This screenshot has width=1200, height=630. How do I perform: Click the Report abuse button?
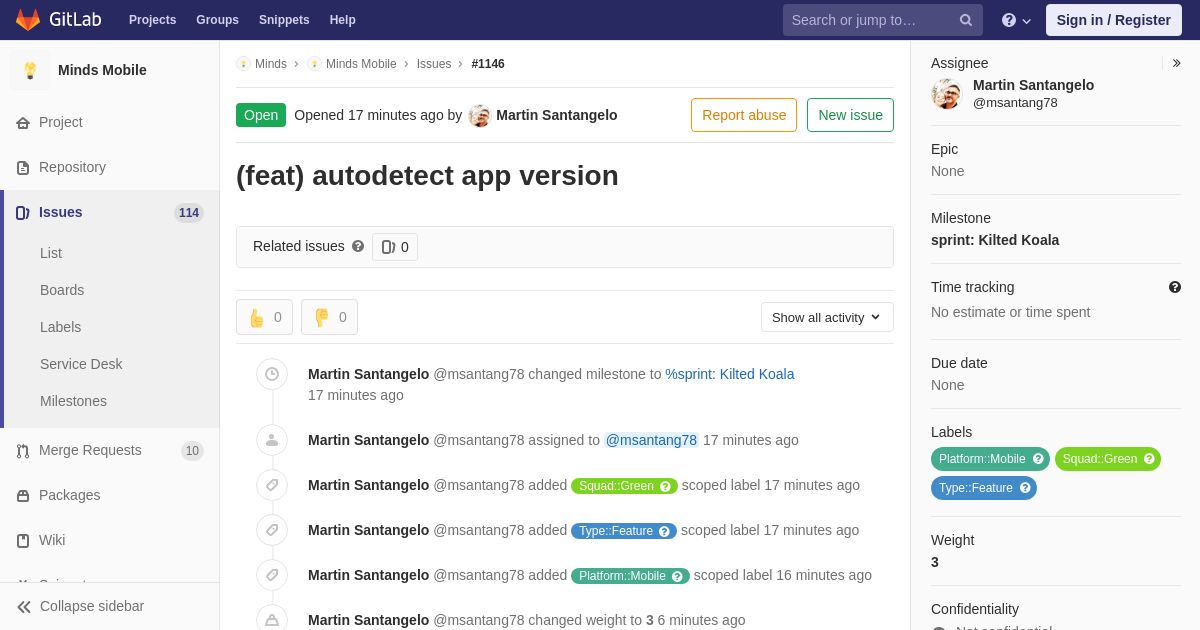[744, 115]
